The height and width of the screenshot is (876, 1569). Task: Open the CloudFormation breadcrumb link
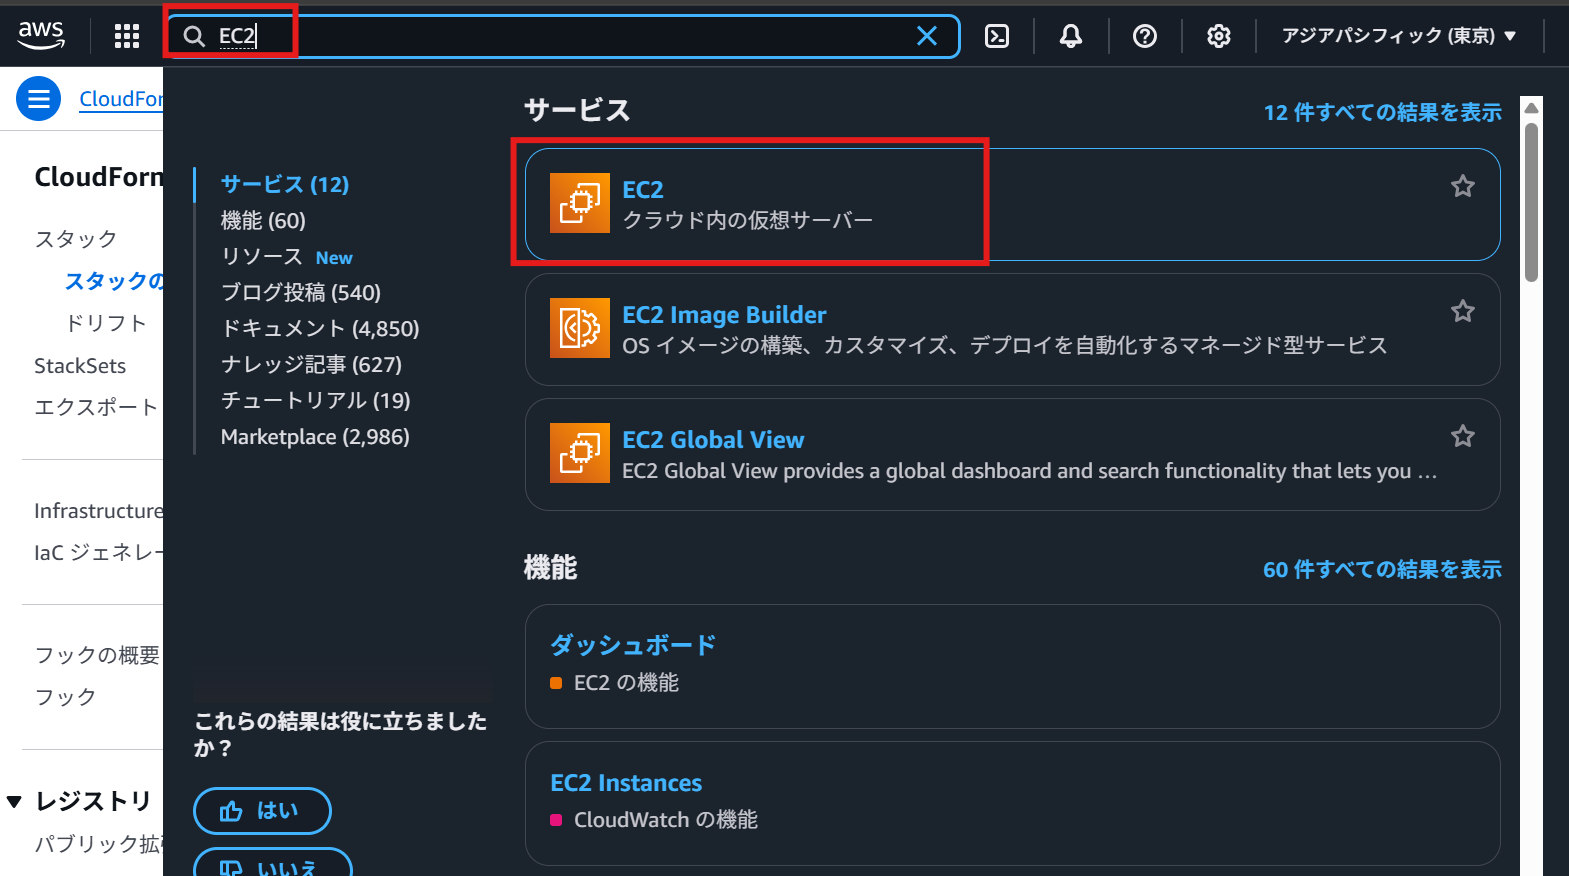[x=121, y=99]
